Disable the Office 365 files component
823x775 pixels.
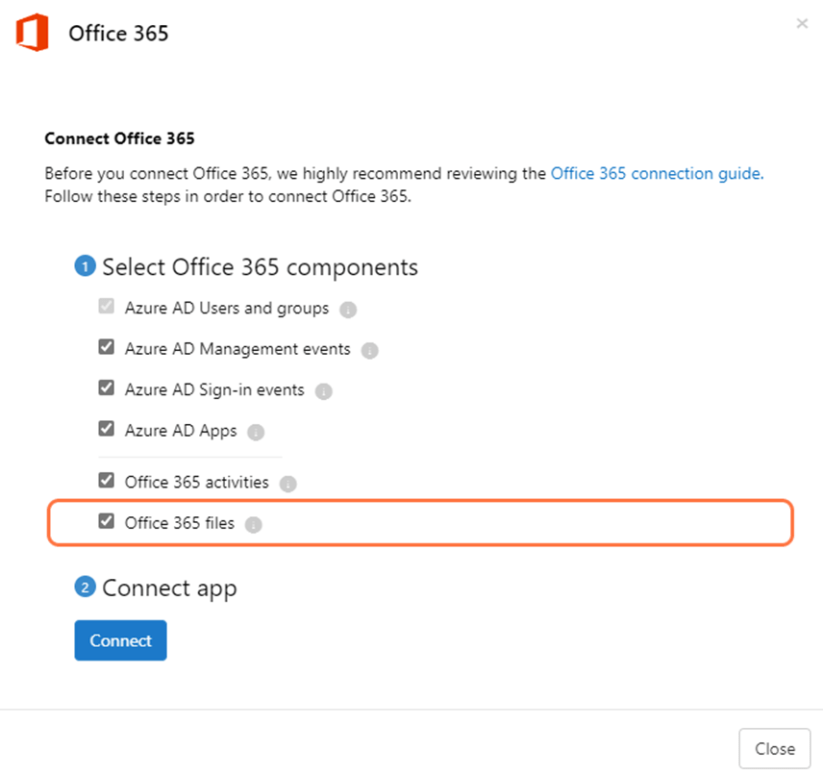[106, 521]
